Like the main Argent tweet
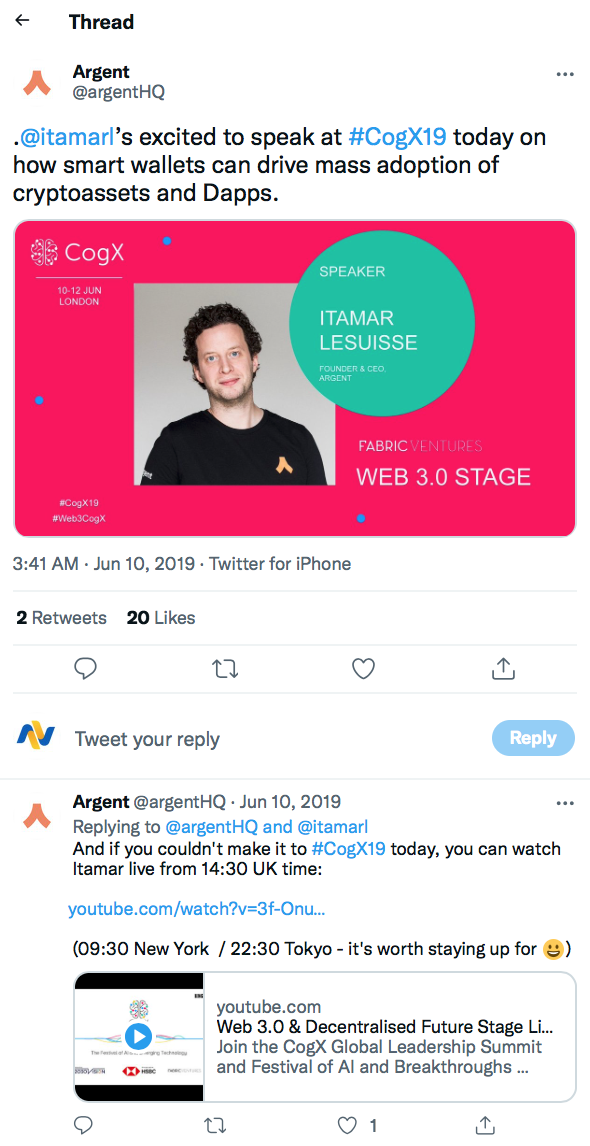The image size is (590, 1146). pyautogui.click(x=363, y=668)
